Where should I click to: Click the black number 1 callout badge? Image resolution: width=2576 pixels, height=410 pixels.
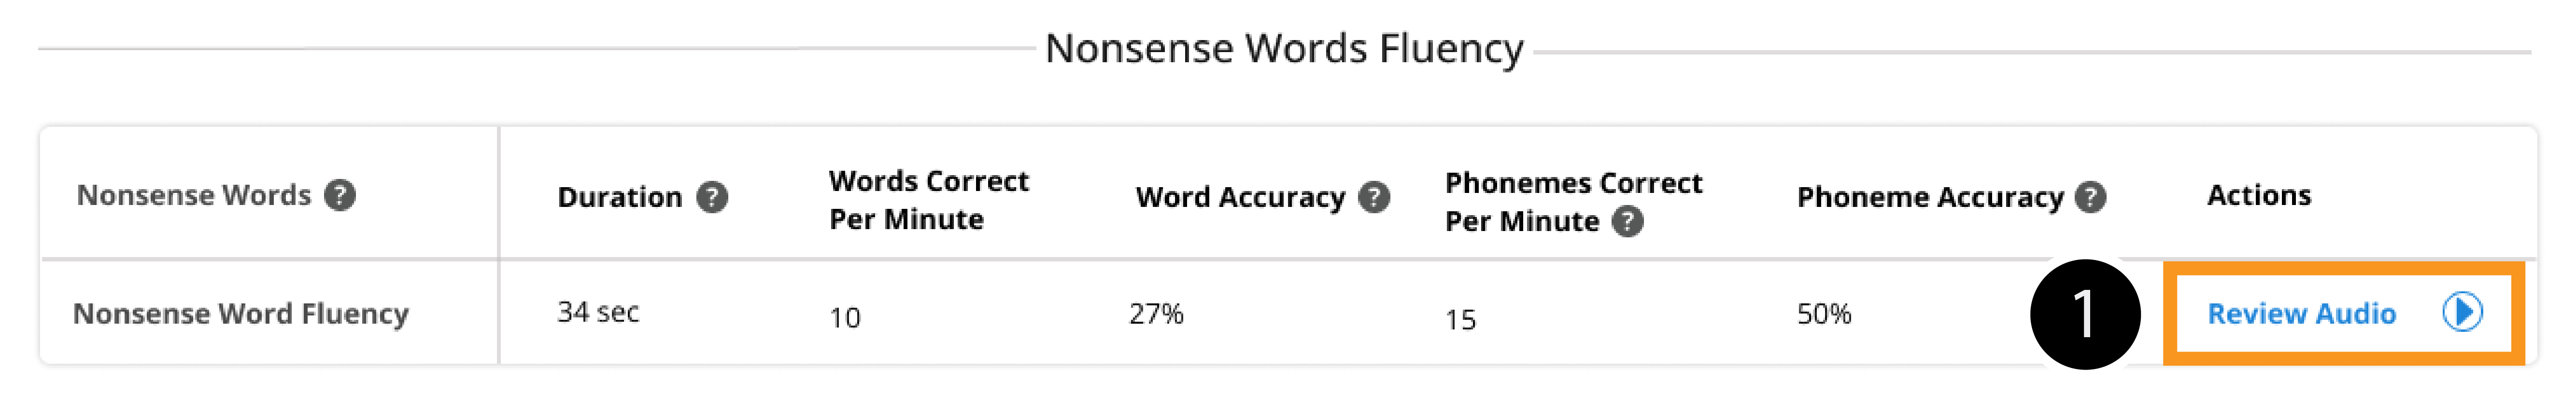(2084, 314)
